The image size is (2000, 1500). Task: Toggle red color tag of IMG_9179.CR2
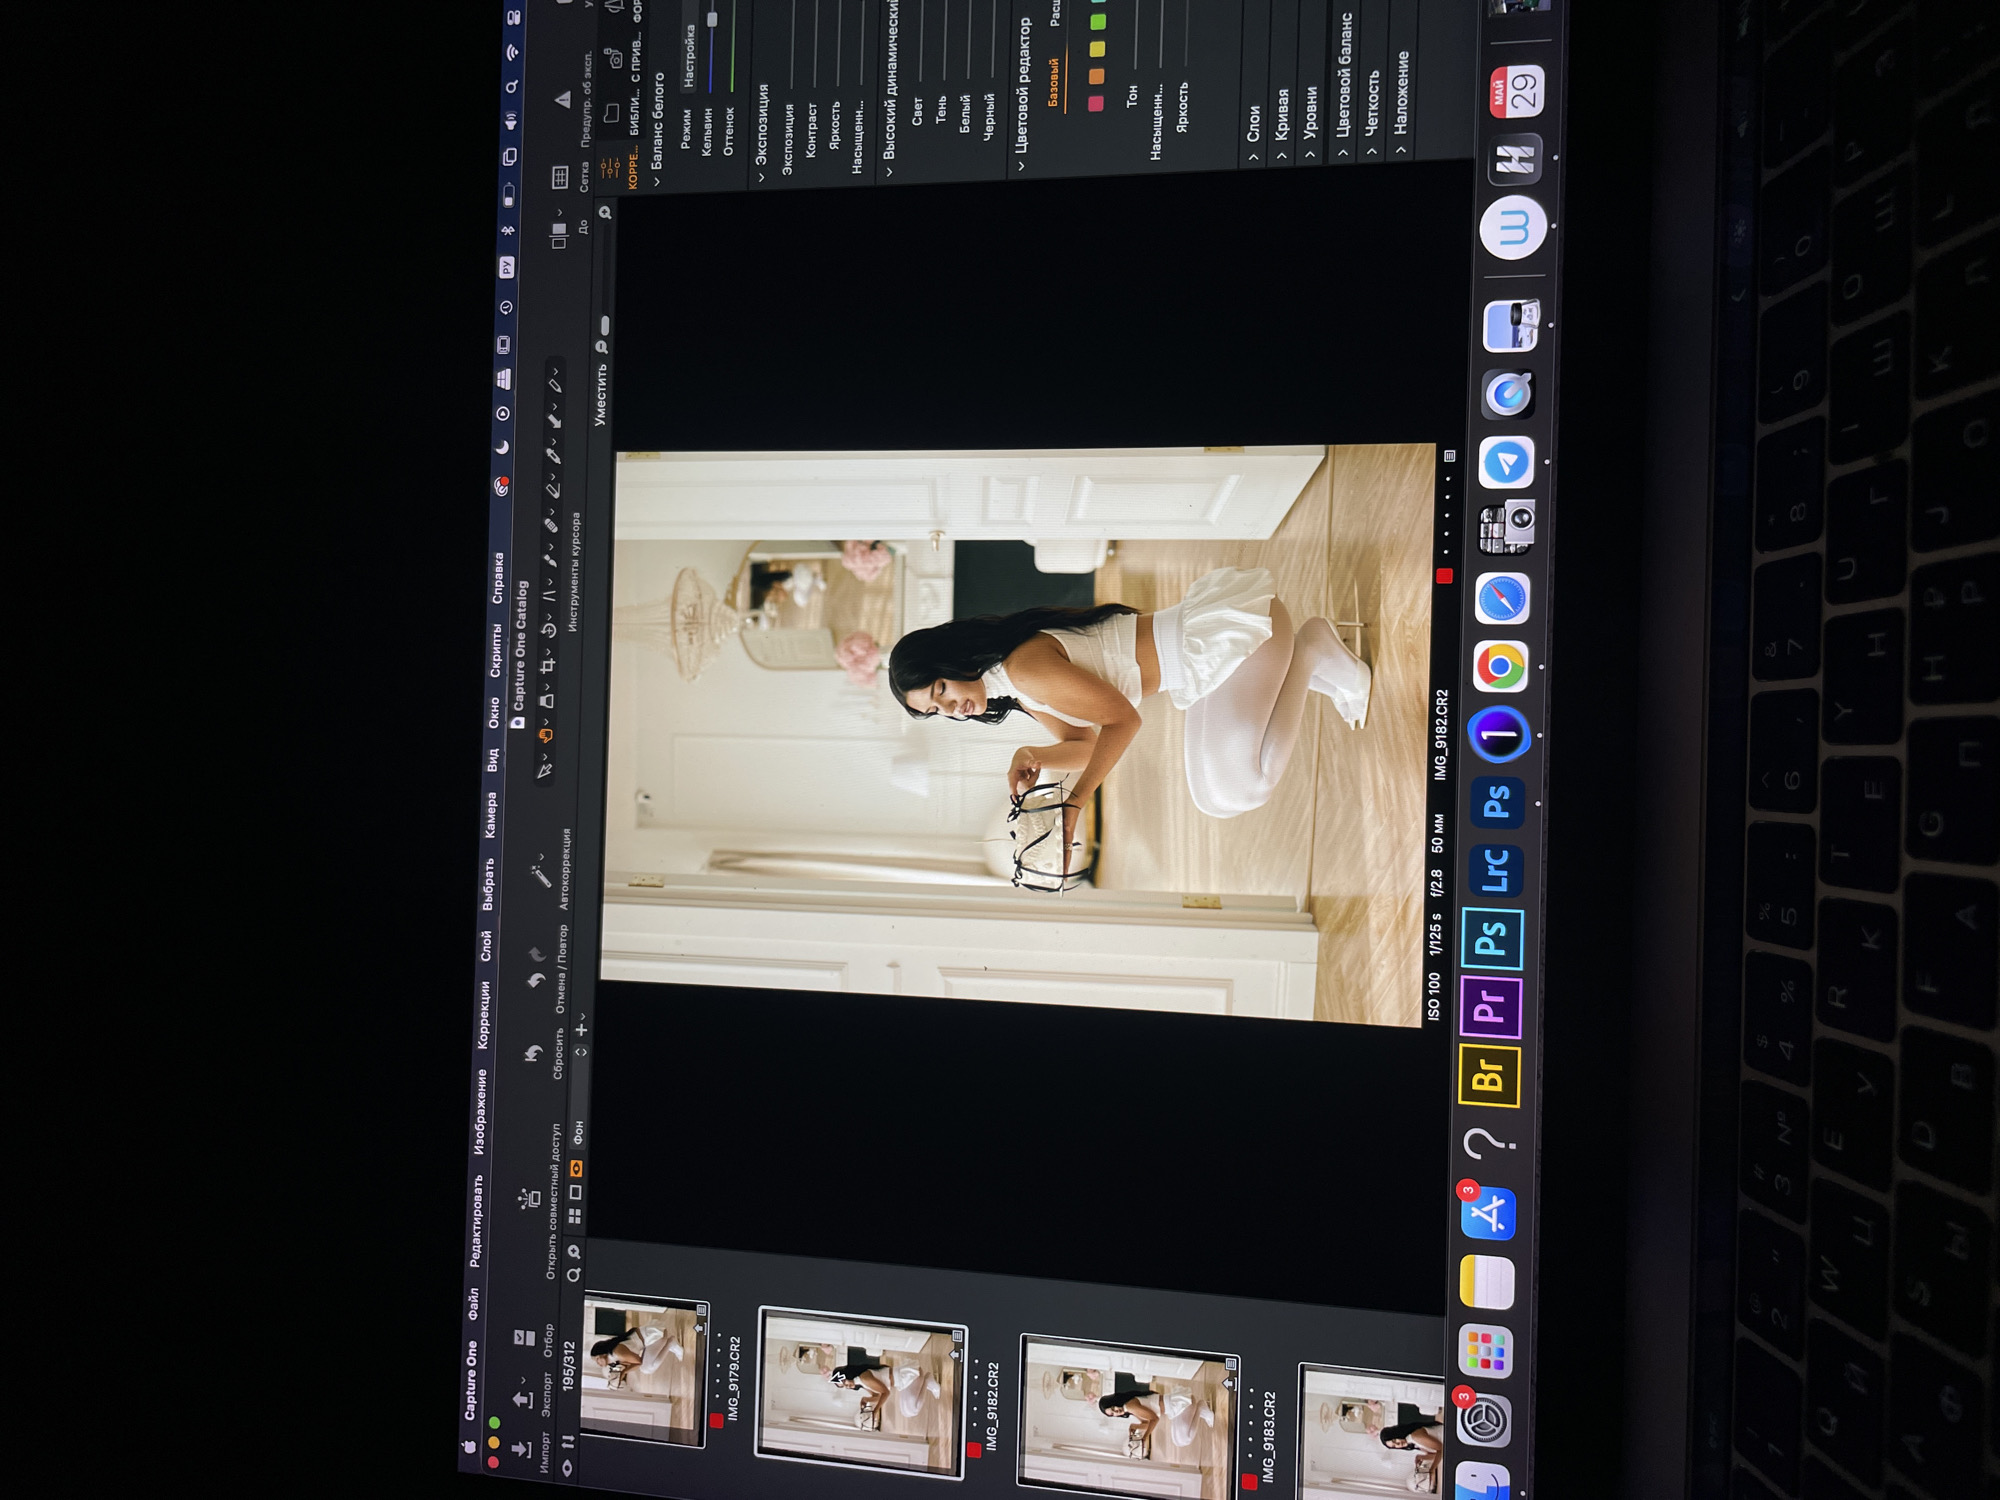click(x=716, y=1420)
